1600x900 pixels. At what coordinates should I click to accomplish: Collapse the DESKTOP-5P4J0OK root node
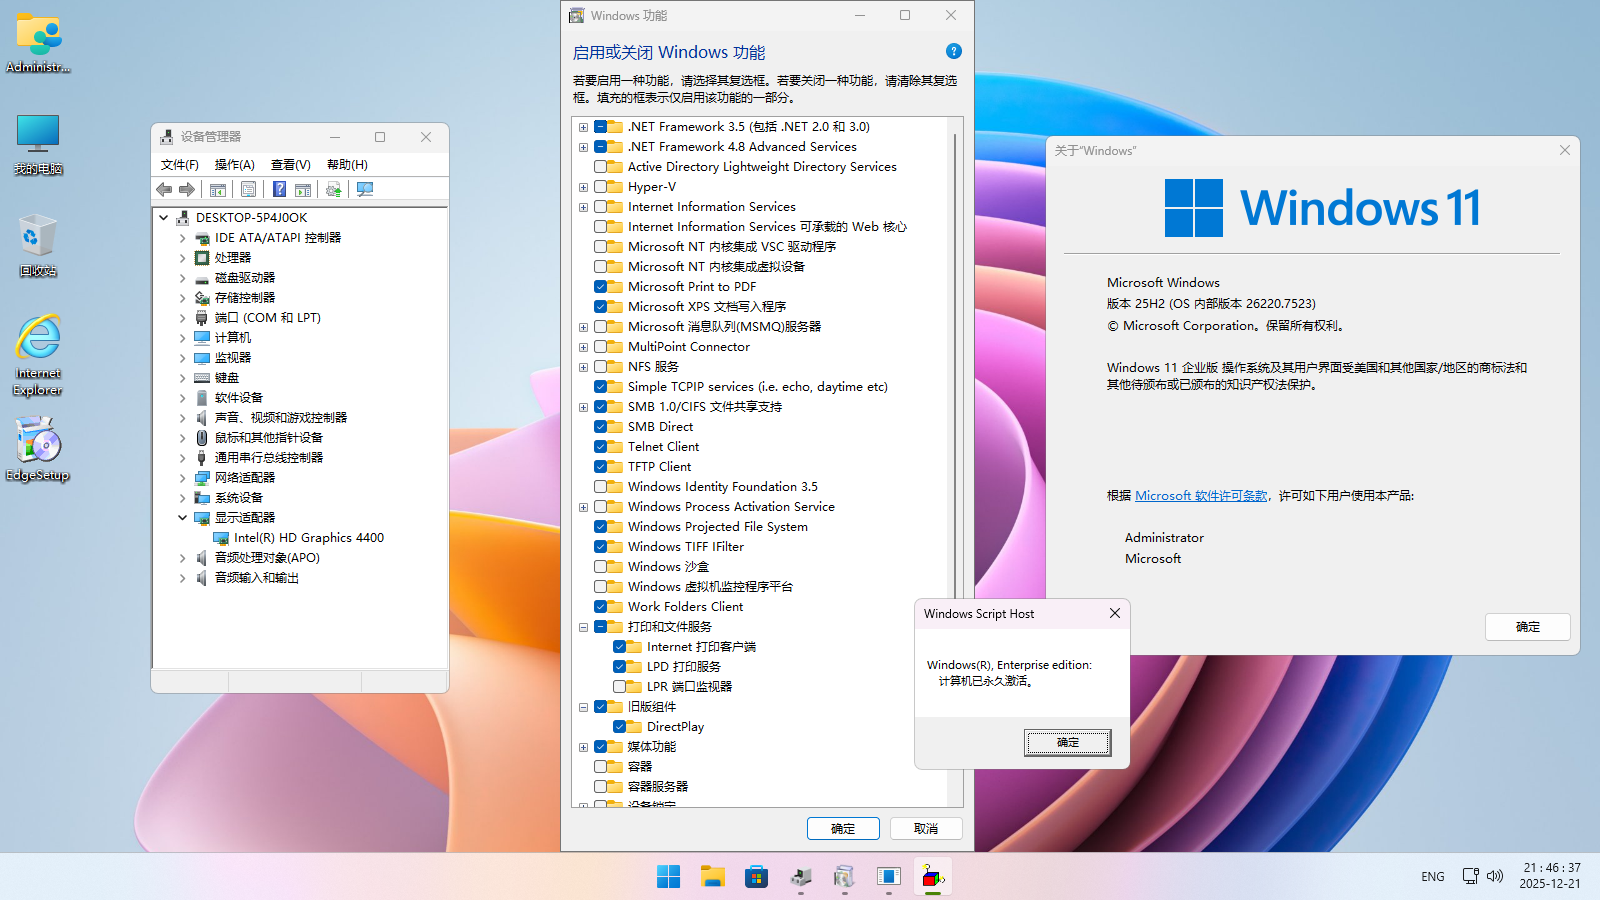click(x=163, y=217)
